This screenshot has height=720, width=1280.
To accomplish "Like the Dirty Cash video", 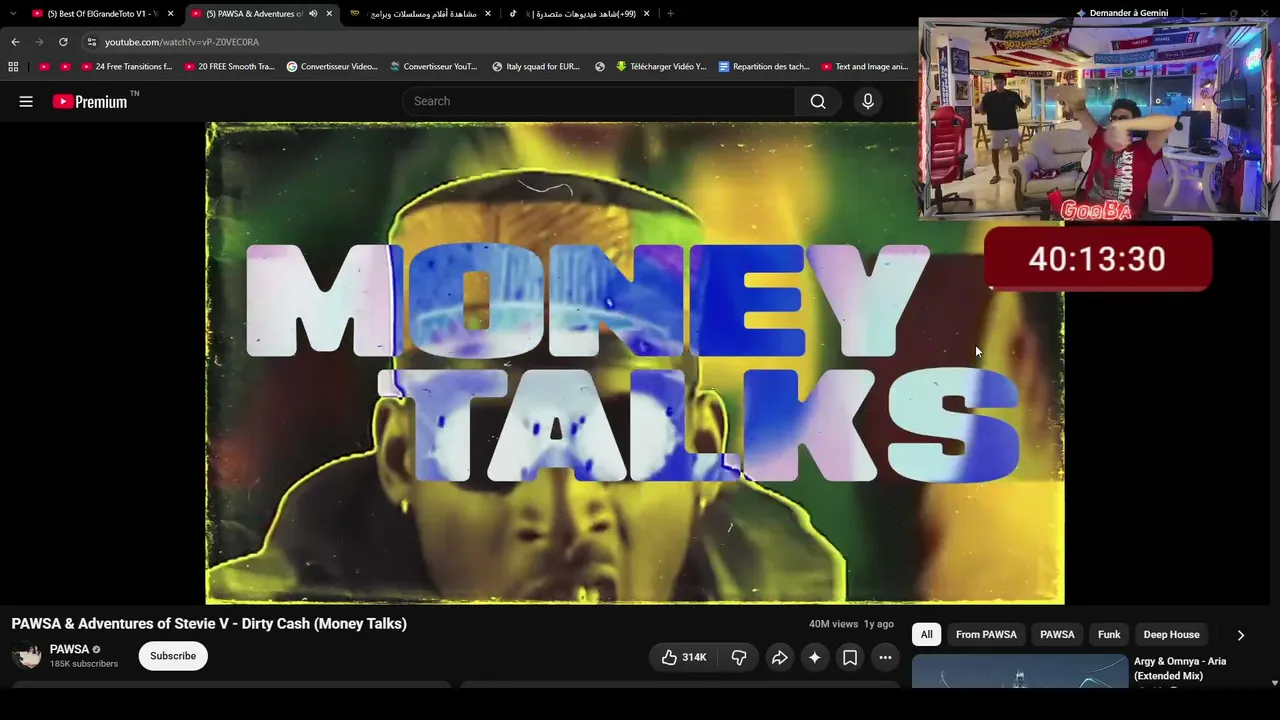I will [683, 657].
